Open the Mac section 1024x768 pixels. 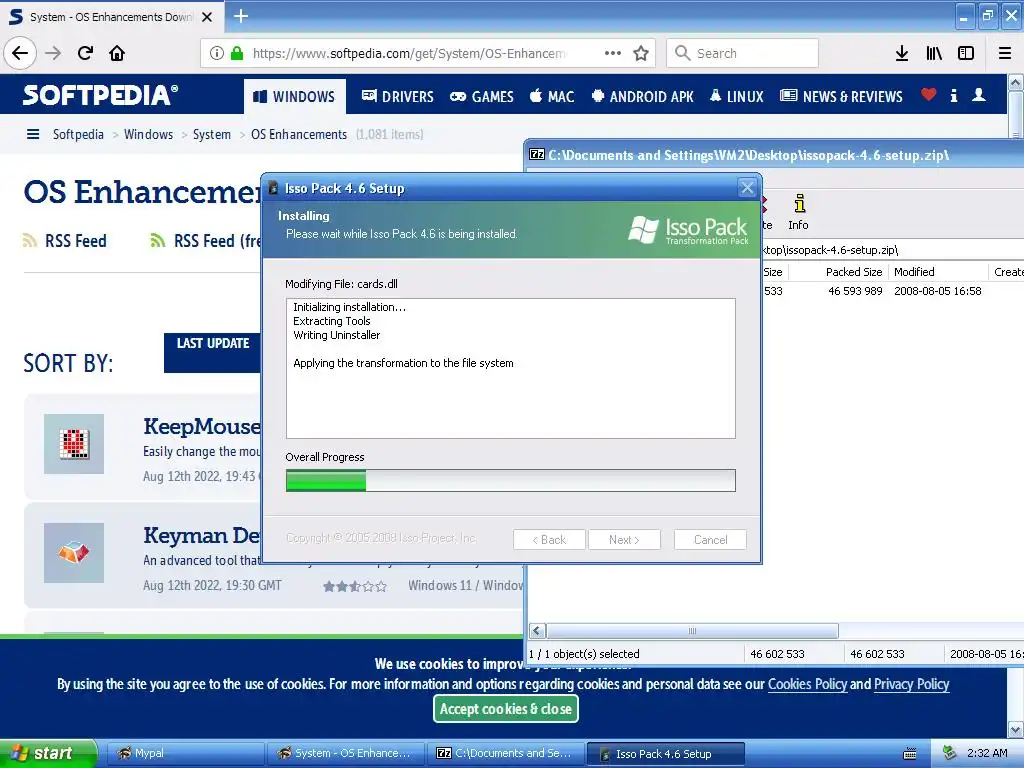click(x=552, y=97)
